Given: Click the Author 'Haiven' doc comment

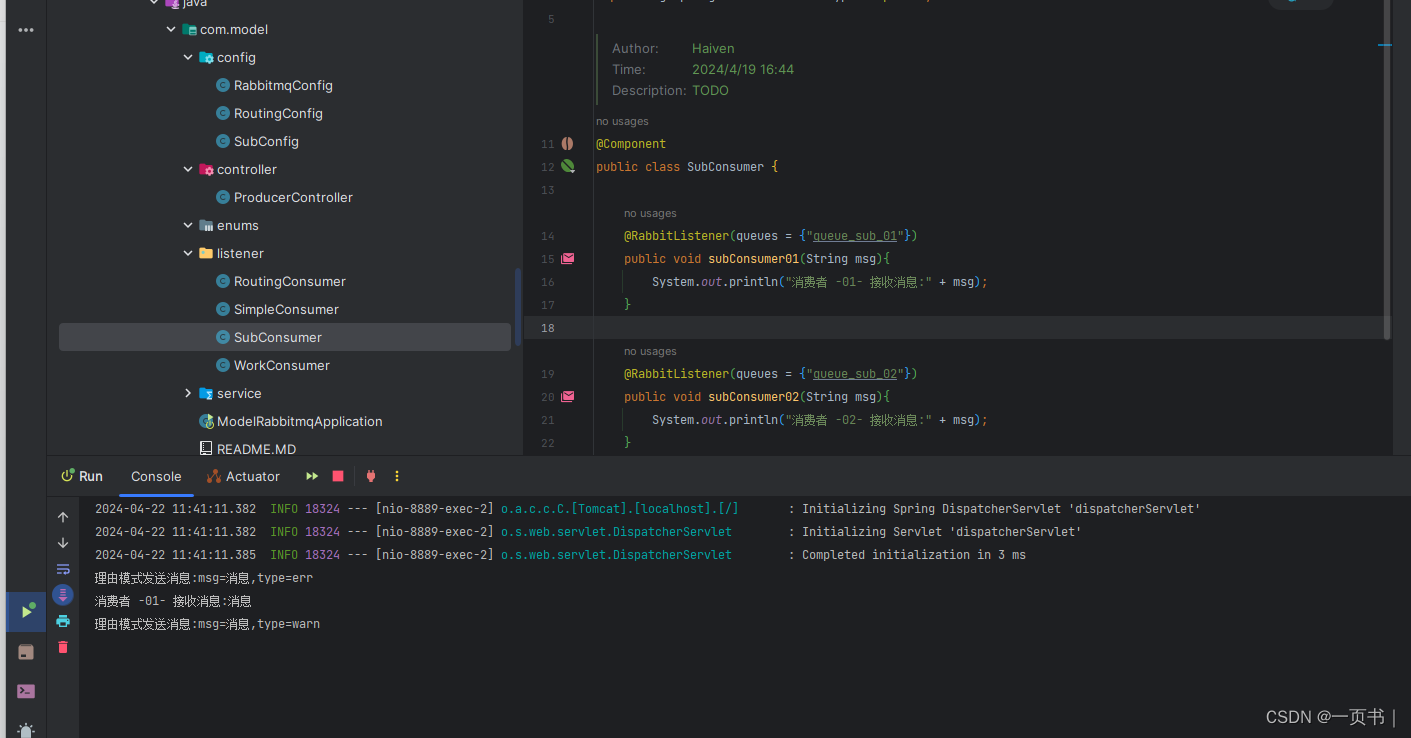Looking at the screenshot, I should point(713,48).
